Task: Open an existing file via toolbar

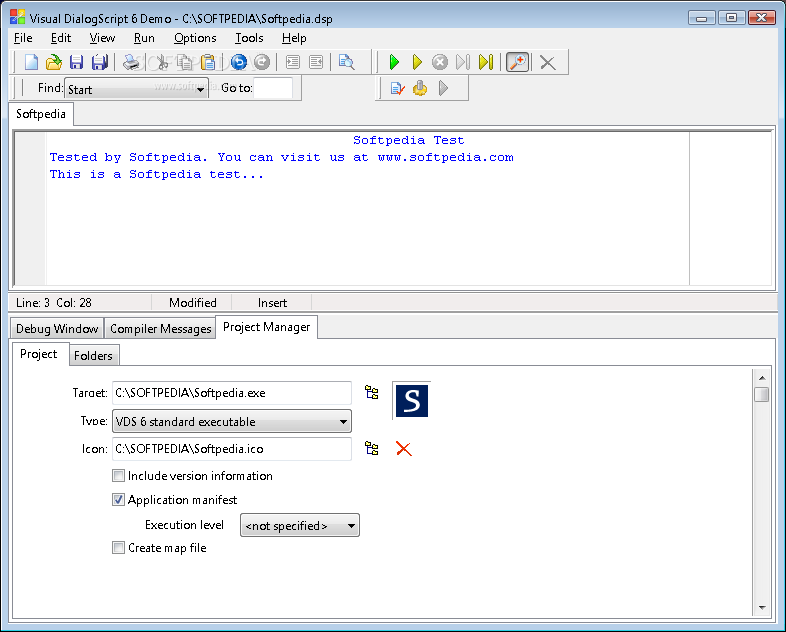Action: [54, 62]
